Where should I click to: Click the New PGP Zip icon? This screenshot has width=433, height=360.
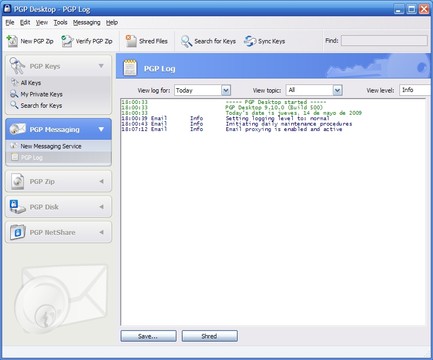(12, 41)
